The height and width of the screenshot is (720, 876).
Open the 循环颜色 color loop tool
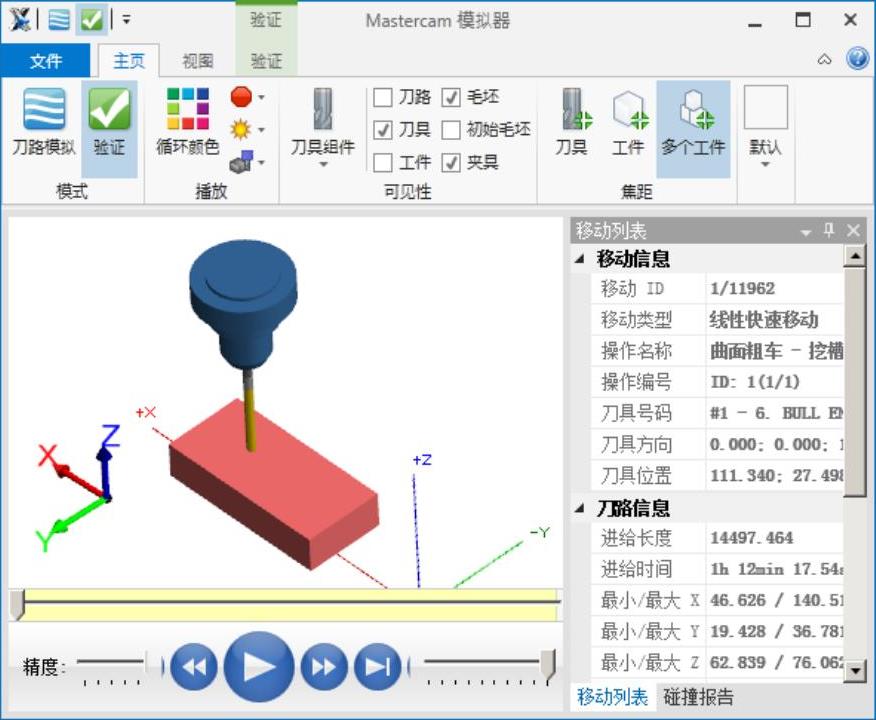pyautogui.click(x=188, y=122)
